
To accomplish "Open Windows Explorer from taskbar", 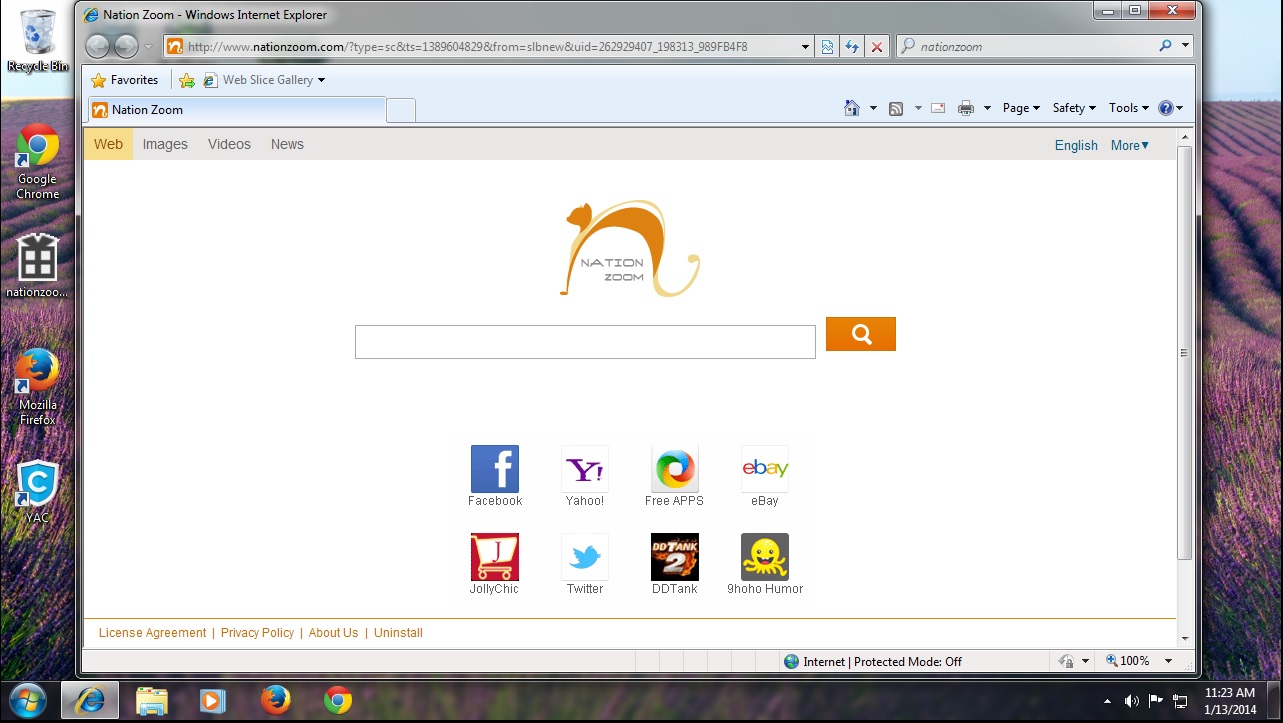I will coord(151,701).
